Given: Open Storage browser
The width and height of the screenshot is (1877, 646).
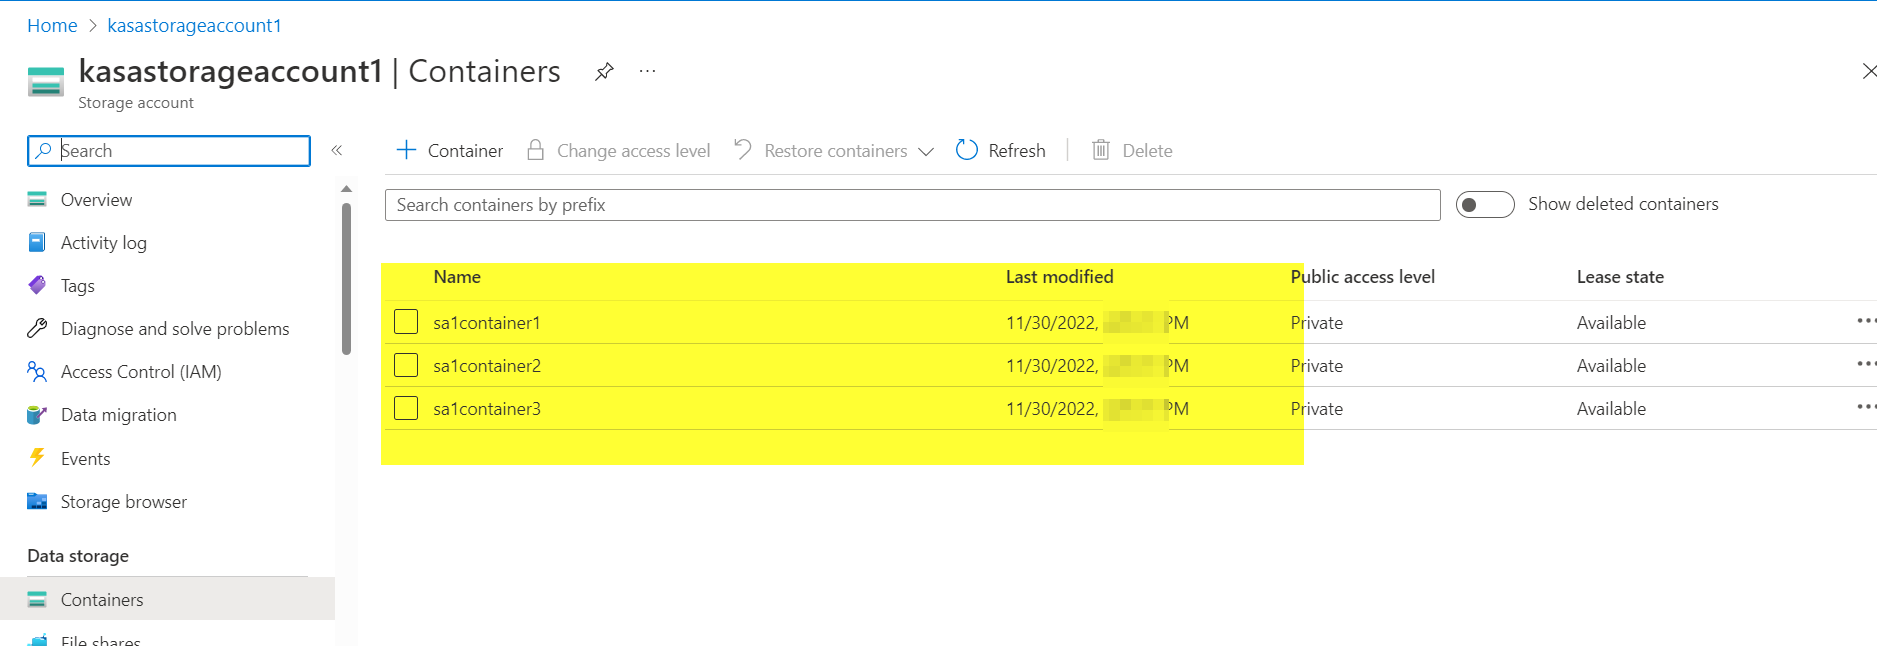Looking at the screenshot, I should click(x=124, y=502).
